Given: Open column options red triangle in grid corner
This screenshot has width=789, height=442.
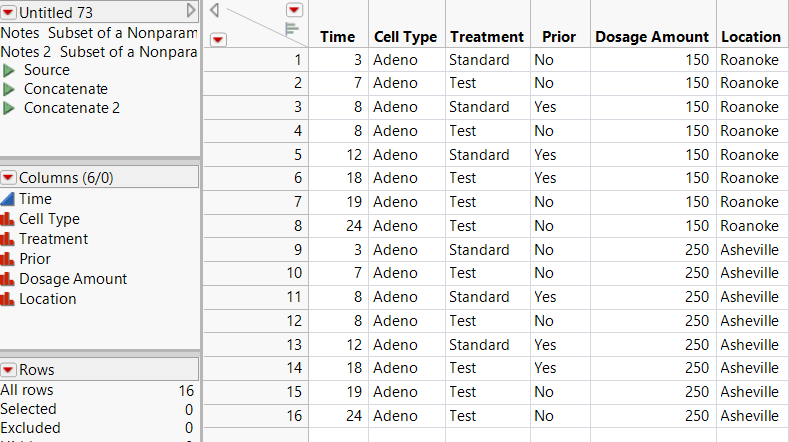Looking at the screenshot, I should [x=294, y=10].
